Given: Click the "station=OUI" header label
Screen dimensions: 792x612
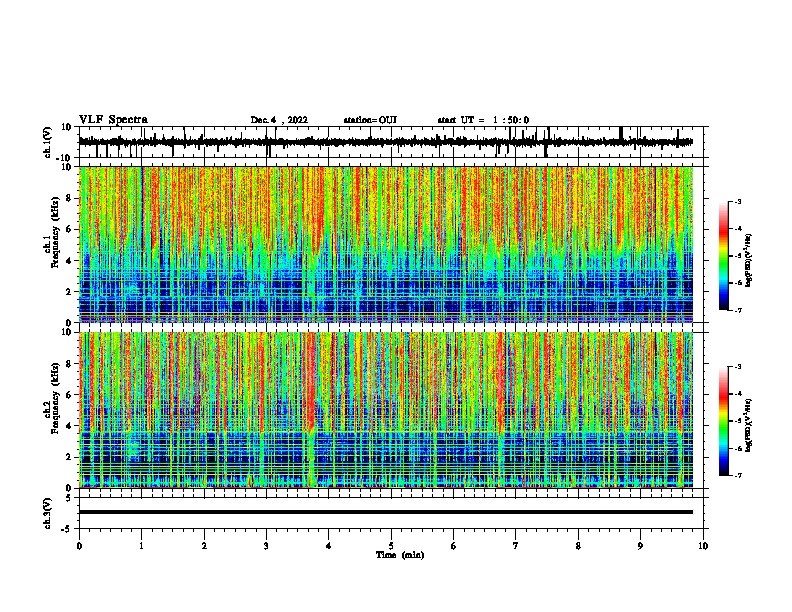Looking at the screenshot, I should click(x=370, y=120).
